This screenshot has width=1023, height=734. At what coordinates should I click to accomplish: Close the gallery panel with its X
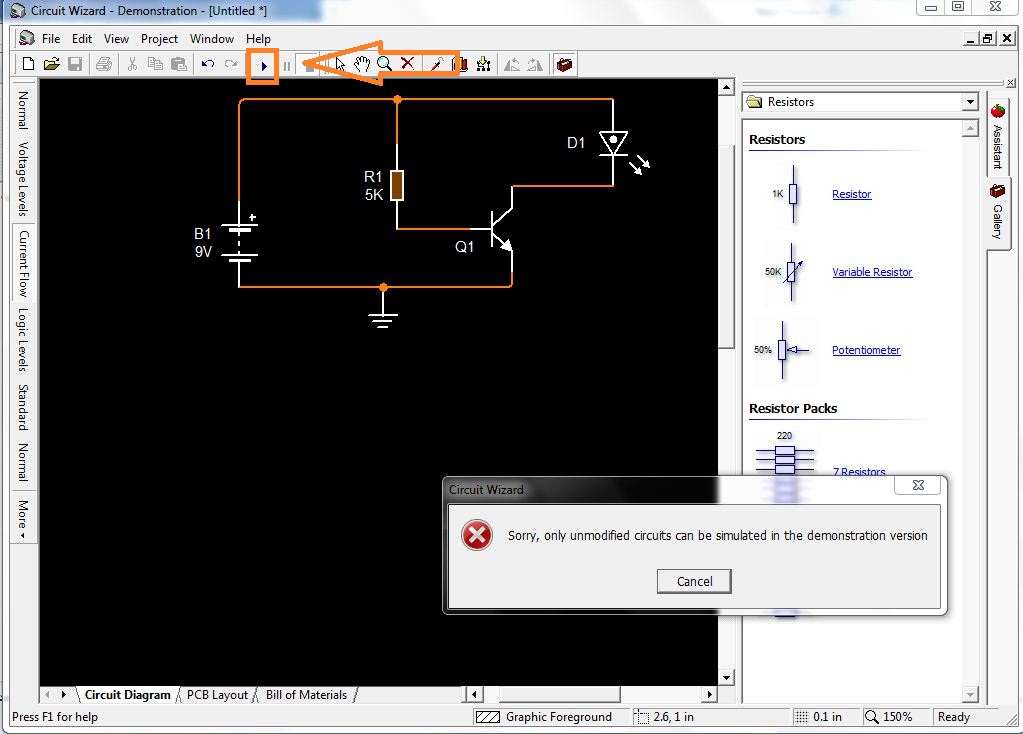pyautogui.click(x=1011, y=83)
